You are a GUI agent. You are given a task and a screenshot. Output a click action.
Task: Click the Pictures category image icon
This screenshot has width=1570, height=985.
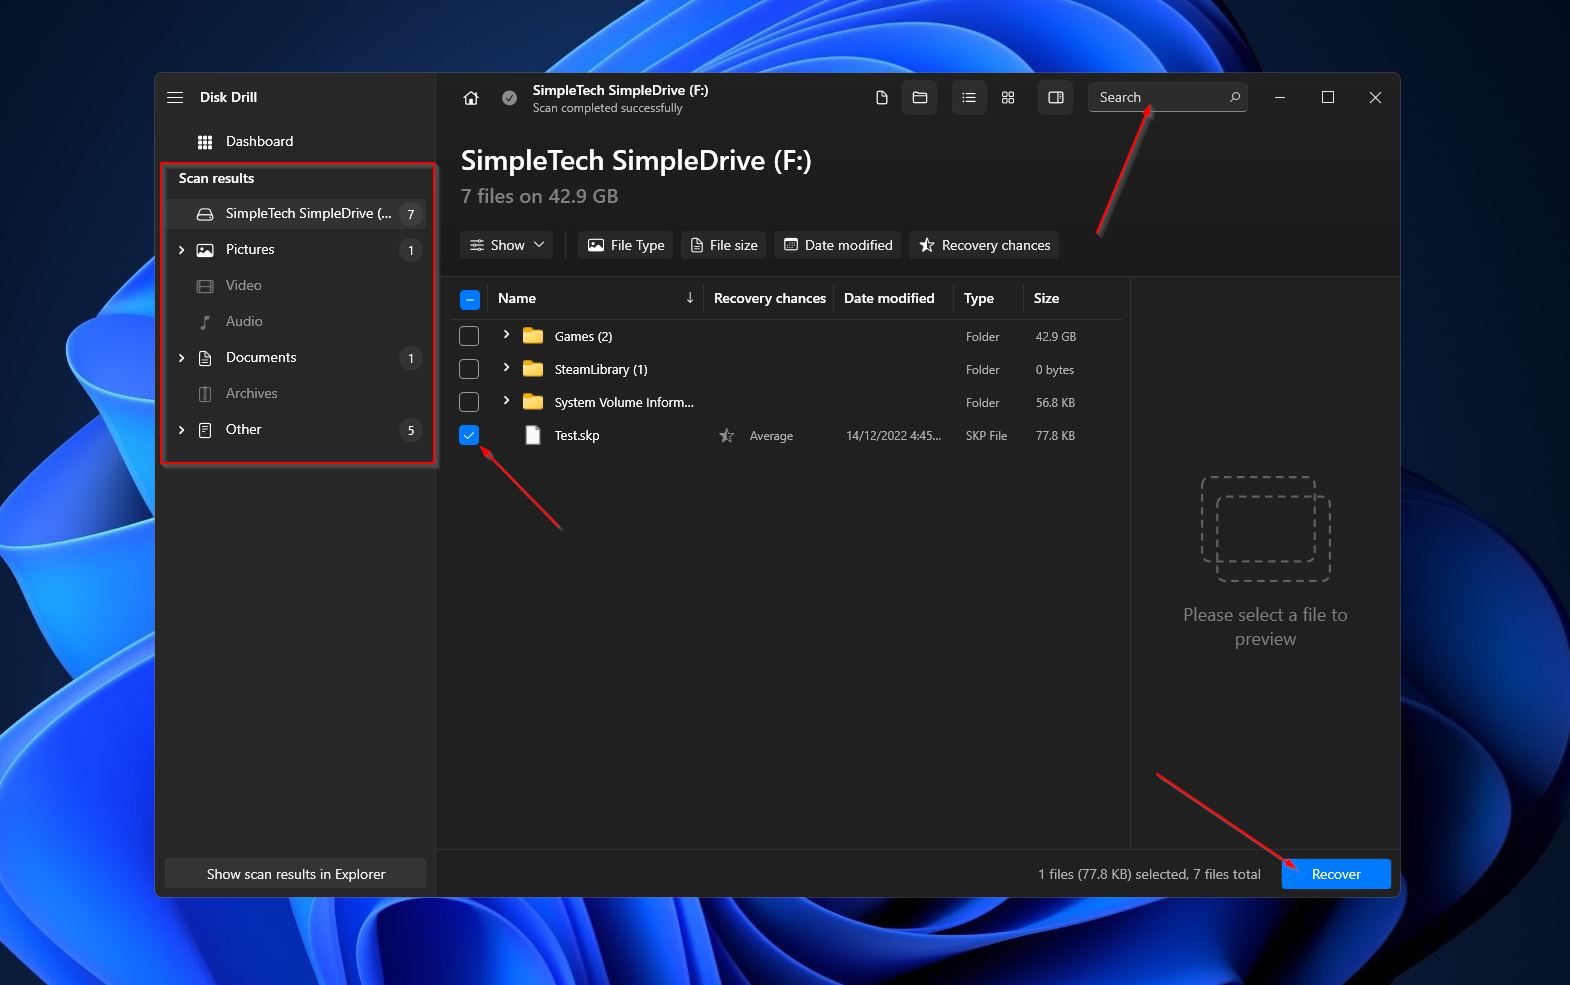click(205, 250)
